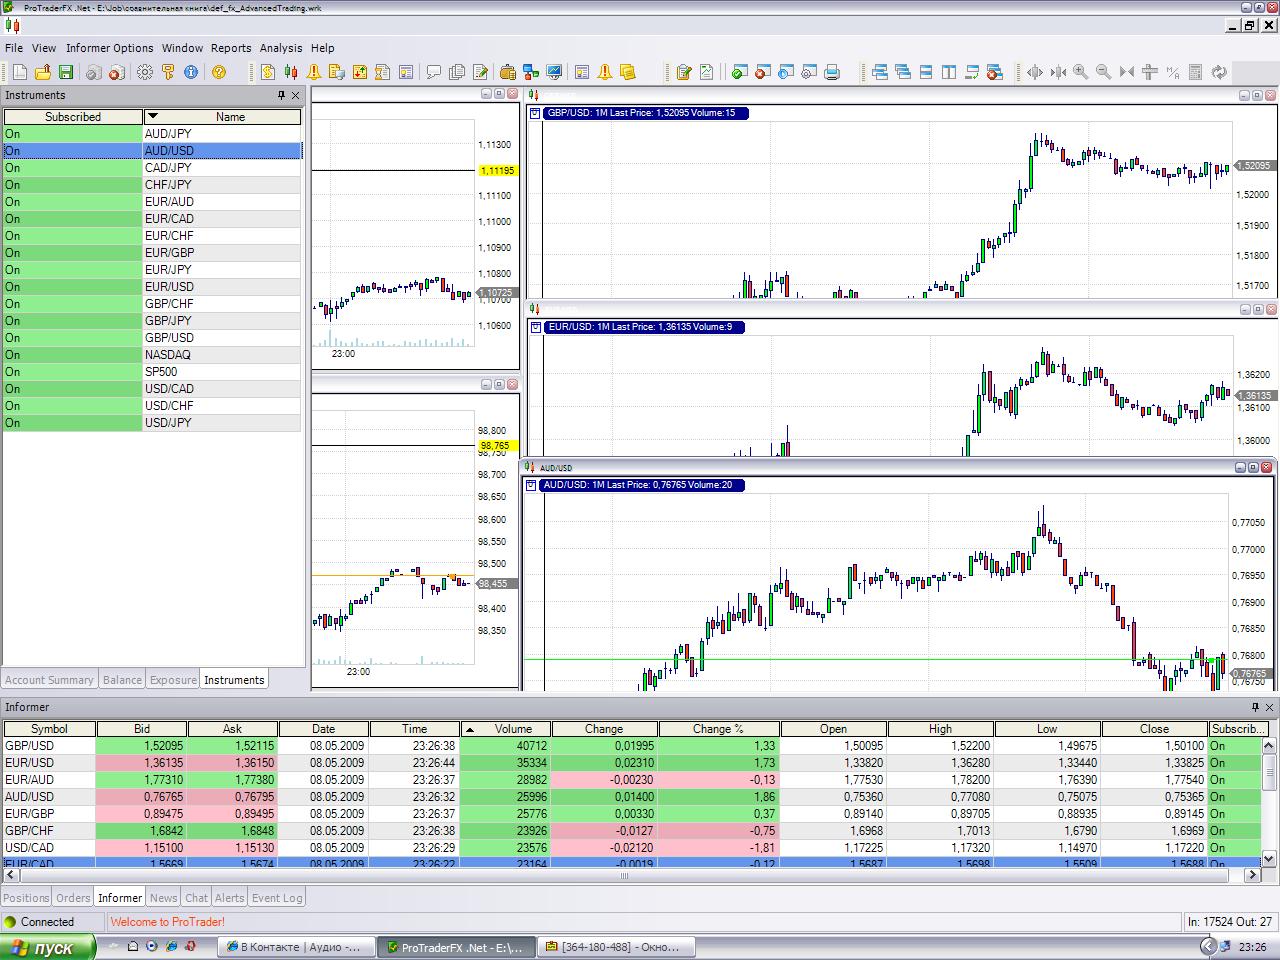Click the Informer vertical scrollbar thumb

pyautogui.click(x=1270, y=771)
